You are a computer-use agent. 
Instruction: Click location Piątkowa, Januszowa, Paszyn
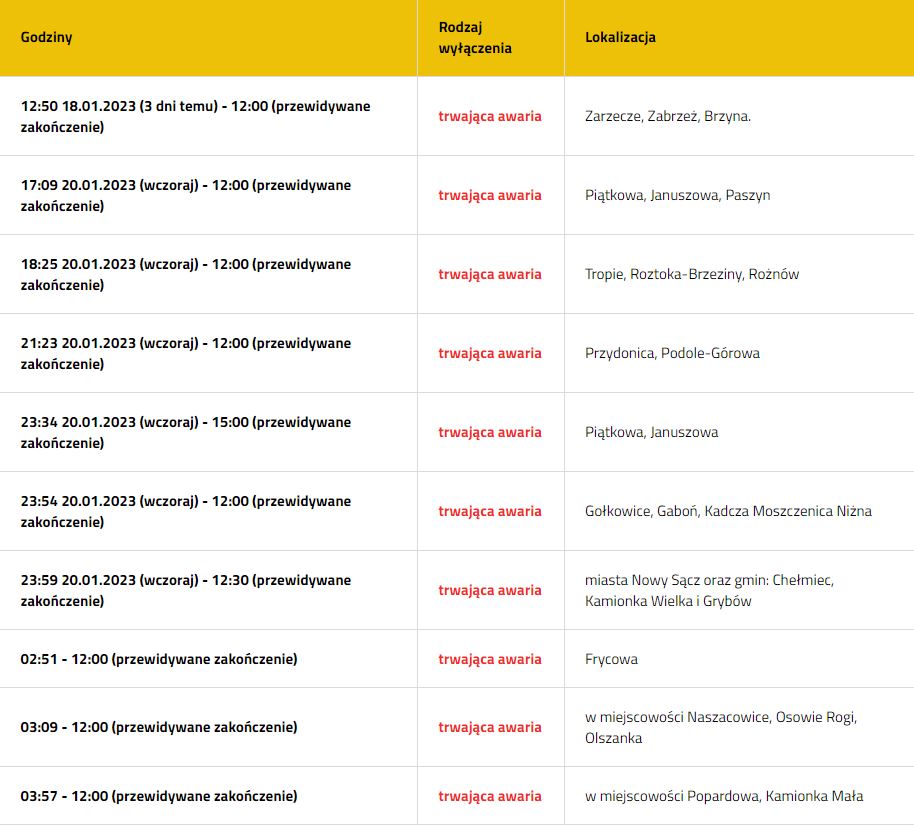677,195
